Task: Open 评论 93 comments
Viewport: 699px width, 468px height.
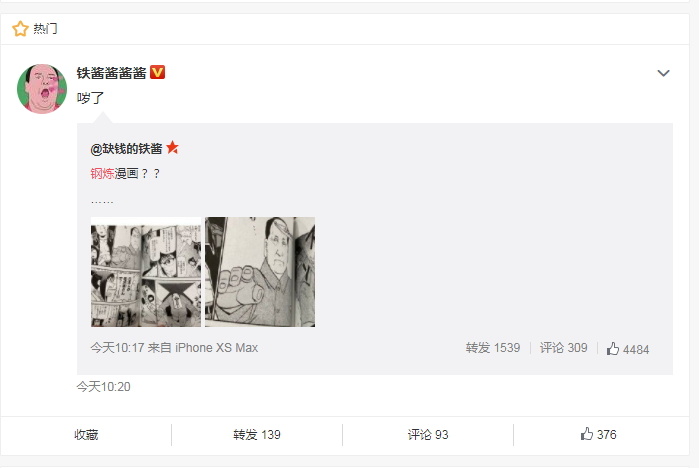Action: [428, 435]
